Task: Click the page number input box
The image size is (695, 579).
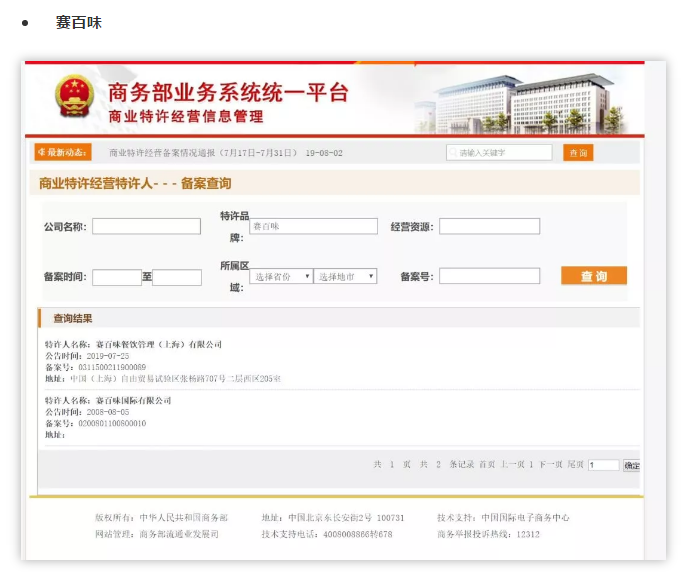Action: point(603,465)
